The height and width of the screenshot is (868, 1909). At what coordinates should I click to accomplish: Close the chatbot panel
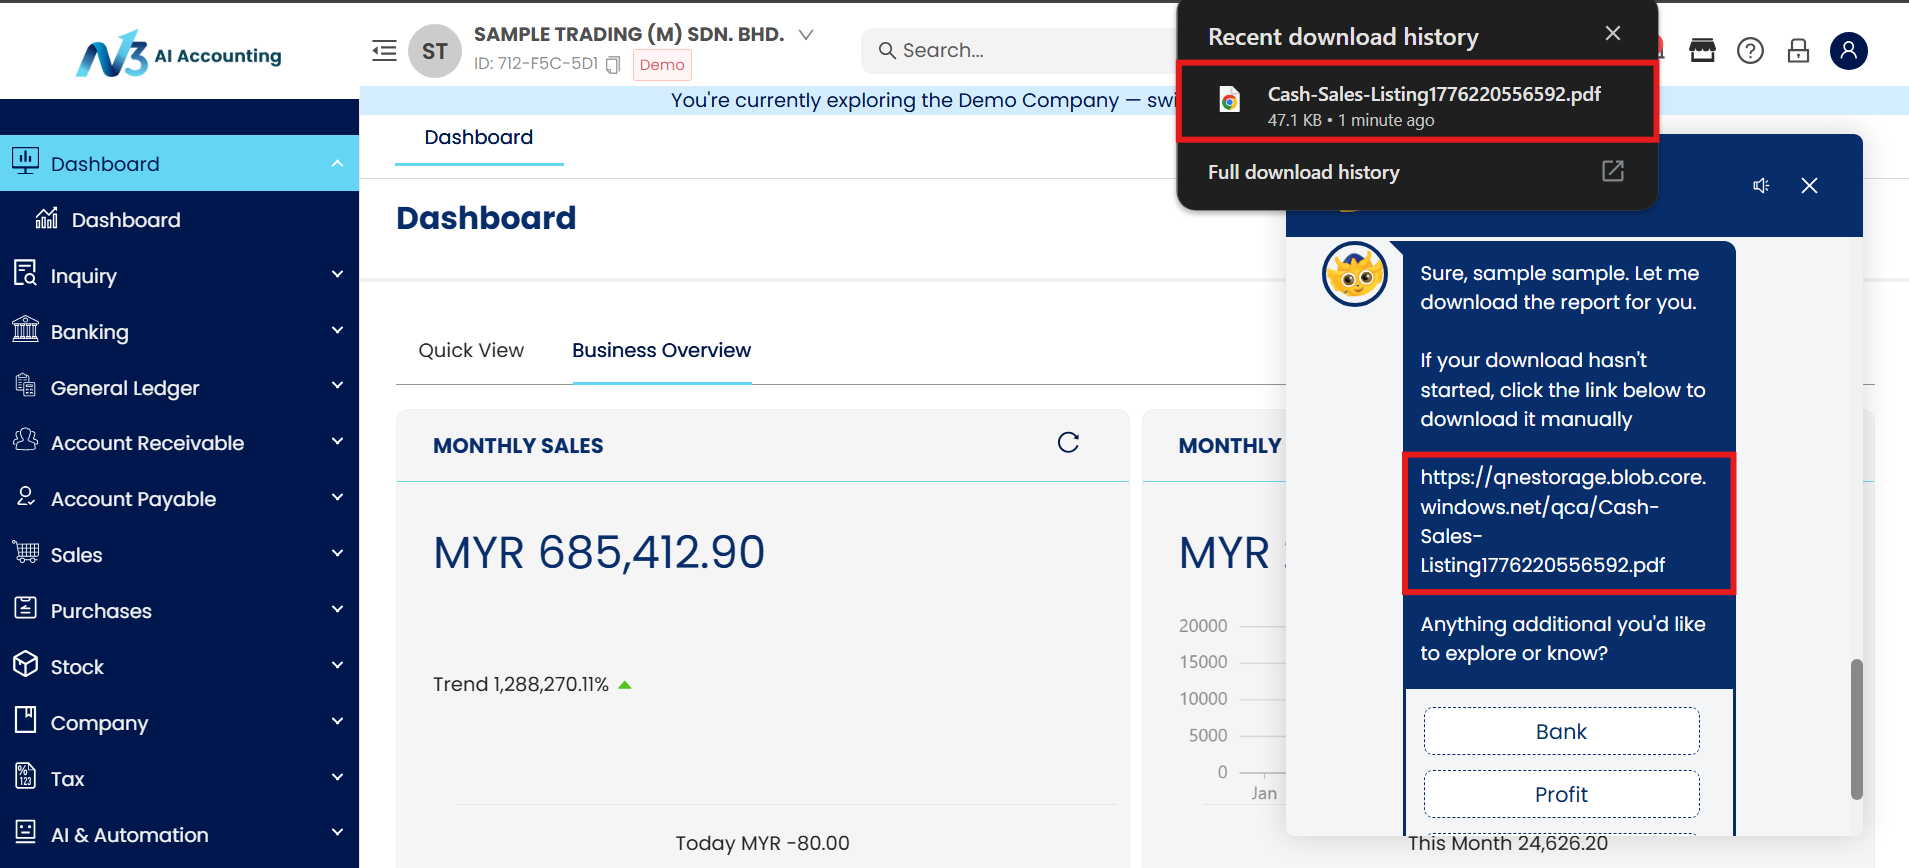pos(1809,186)
